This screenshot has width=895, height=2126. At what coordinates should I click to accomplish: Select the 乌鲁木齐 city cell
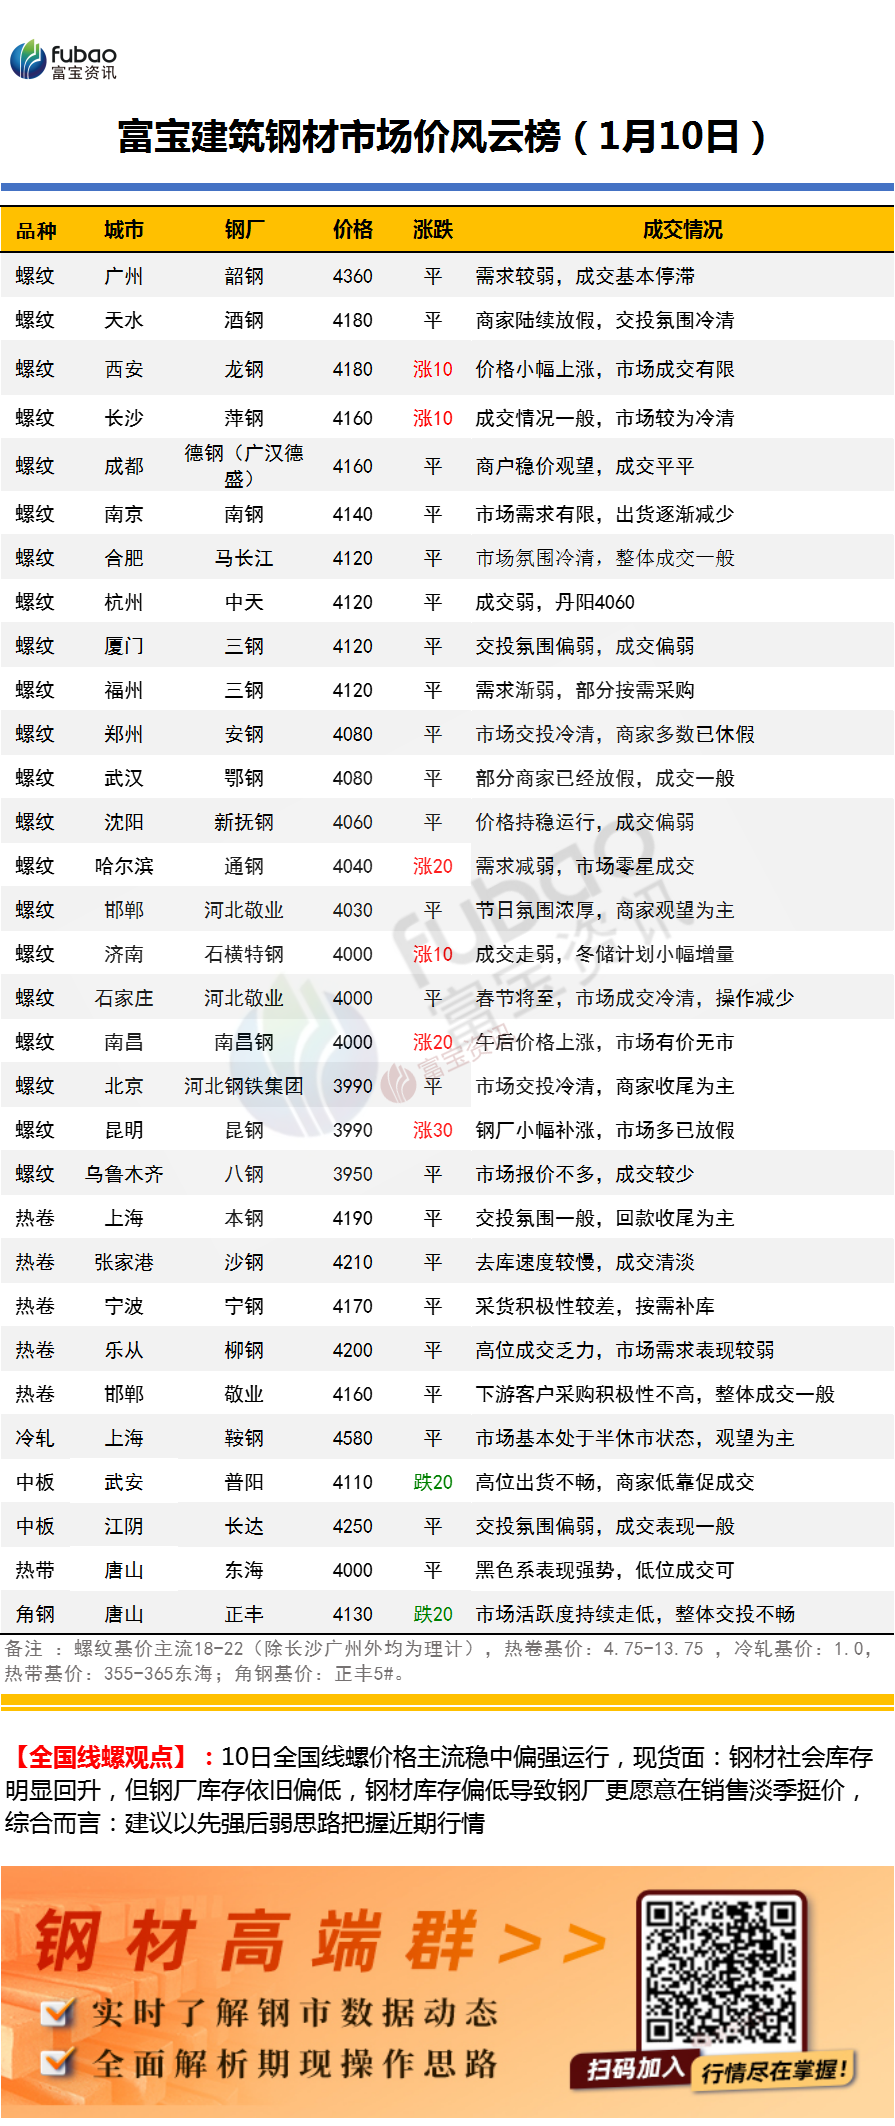tap(124, 1174)
